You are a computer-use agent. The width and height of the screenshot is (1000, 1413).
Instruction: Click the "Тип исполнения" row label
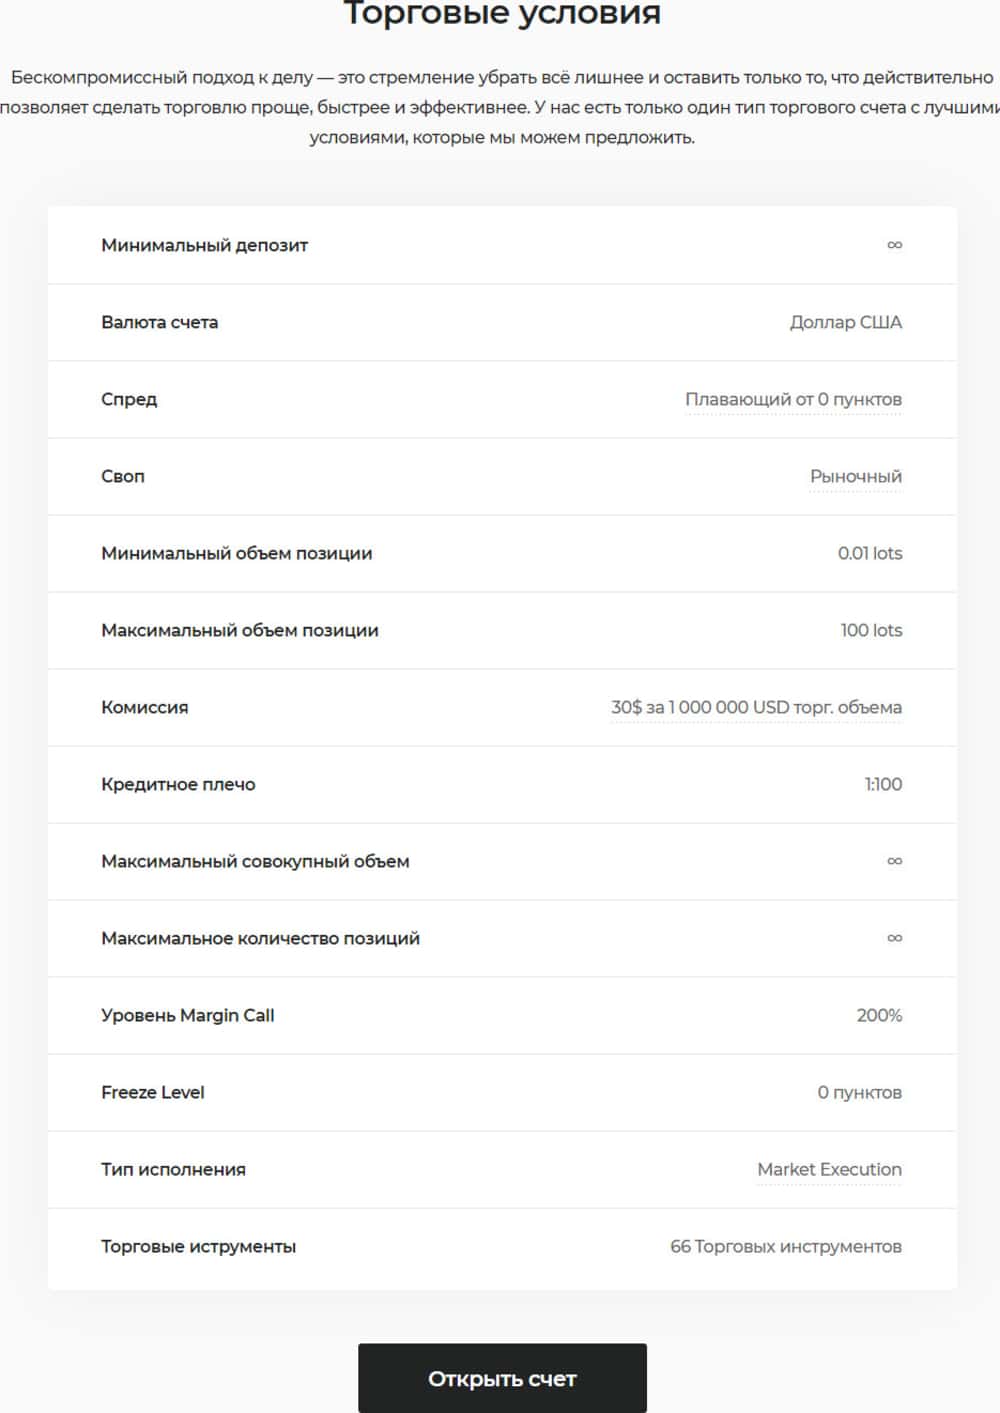(173, 1169)
